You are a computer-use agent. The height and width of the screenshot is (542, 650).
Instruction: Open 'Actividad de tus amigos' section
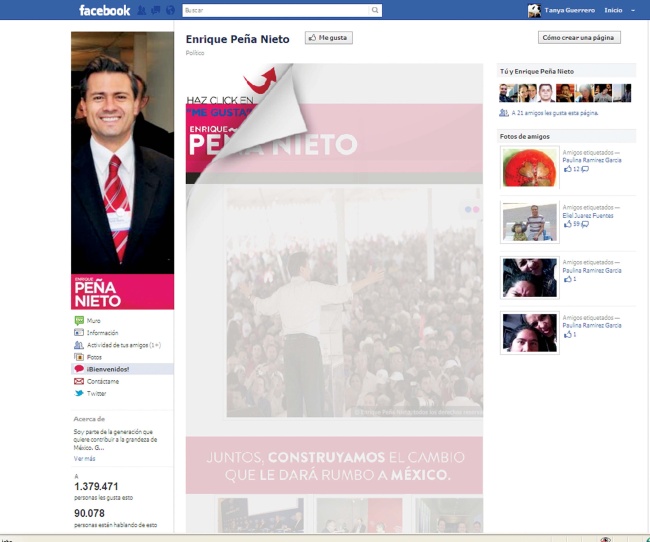[x=118, y=345]
